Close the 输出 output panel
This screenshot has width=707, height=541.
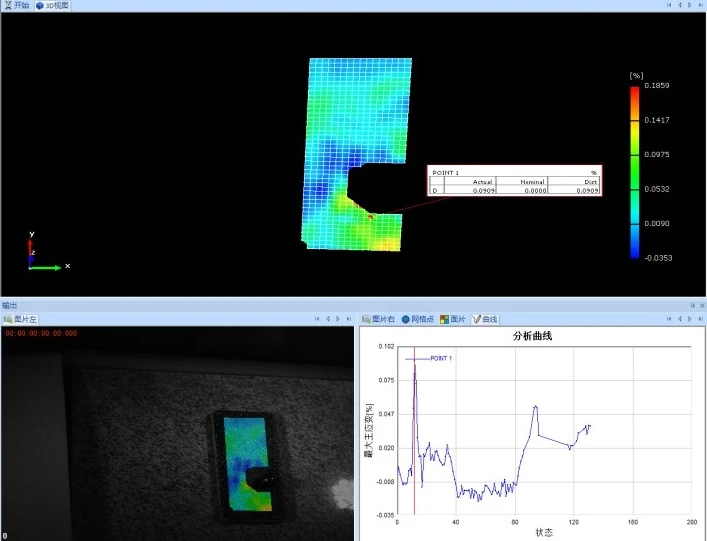(x=702, y=305)
